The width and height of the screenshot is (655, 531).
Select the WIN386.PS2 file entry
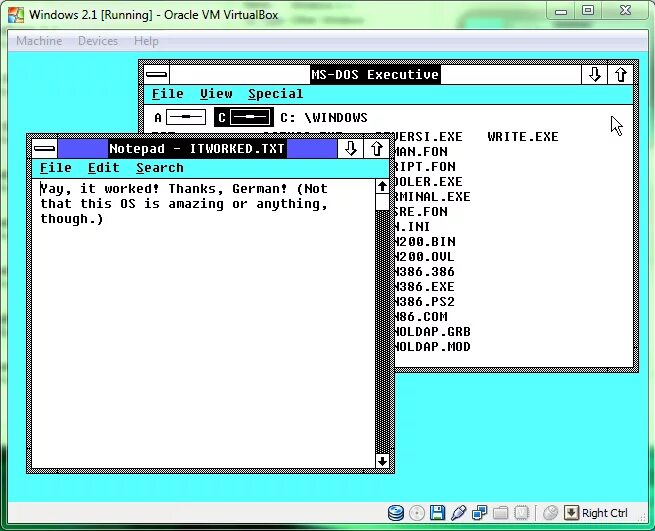coord(424,302)
